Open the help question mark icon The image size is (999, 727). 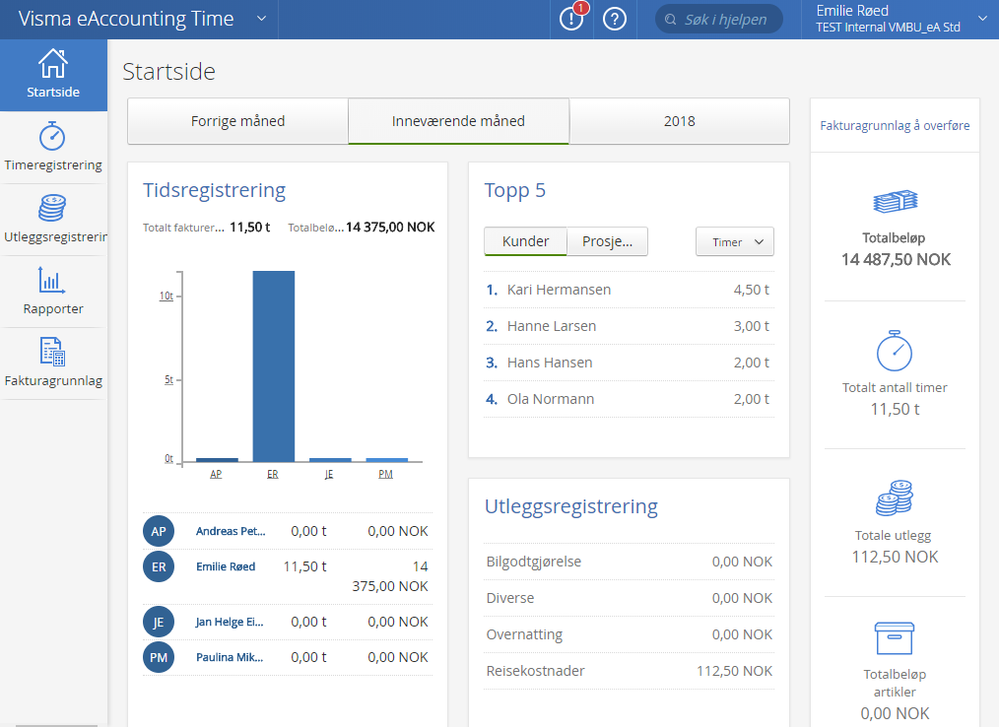[x=615, y=19]
